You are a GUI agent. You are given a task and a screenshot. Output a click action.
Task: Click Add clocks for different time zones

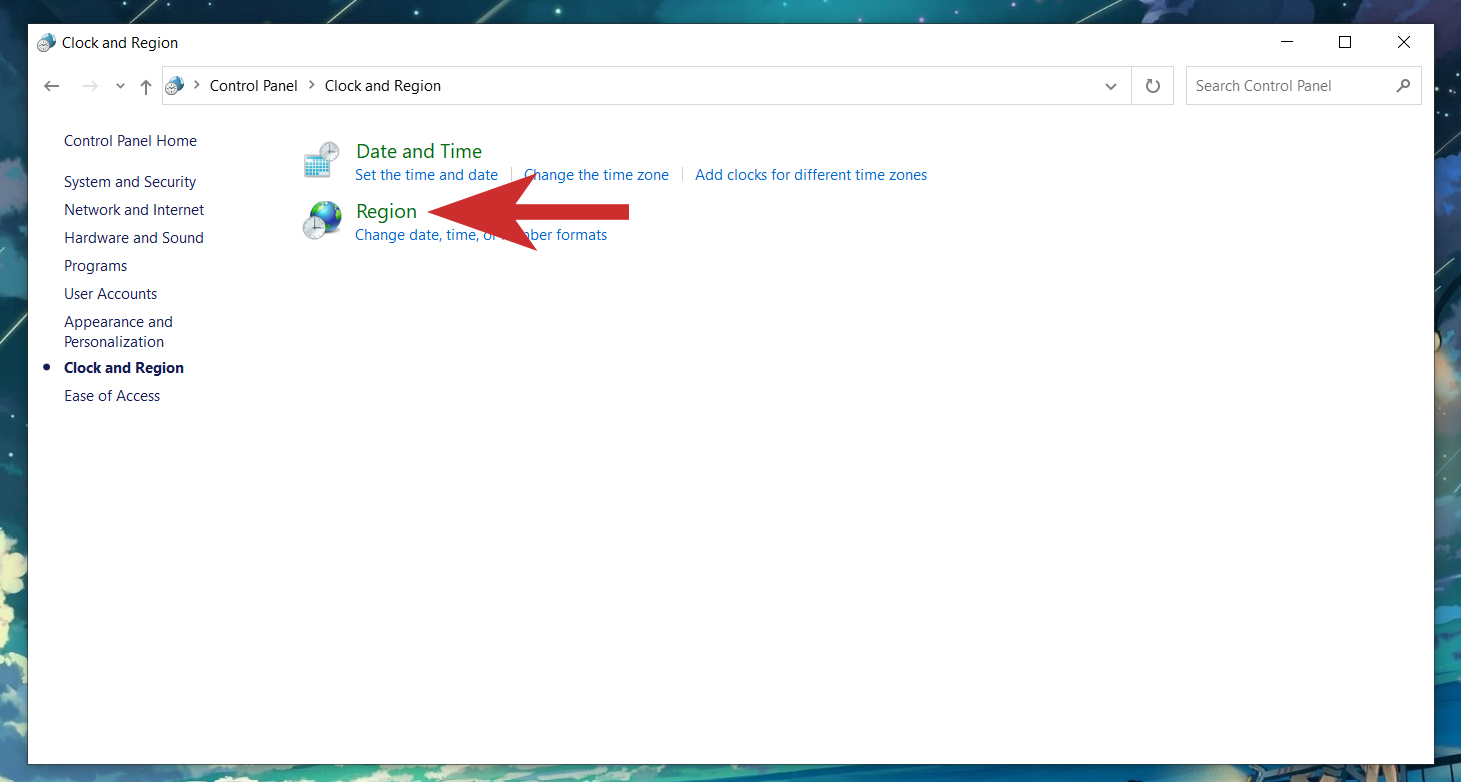(x=811, y=175)
